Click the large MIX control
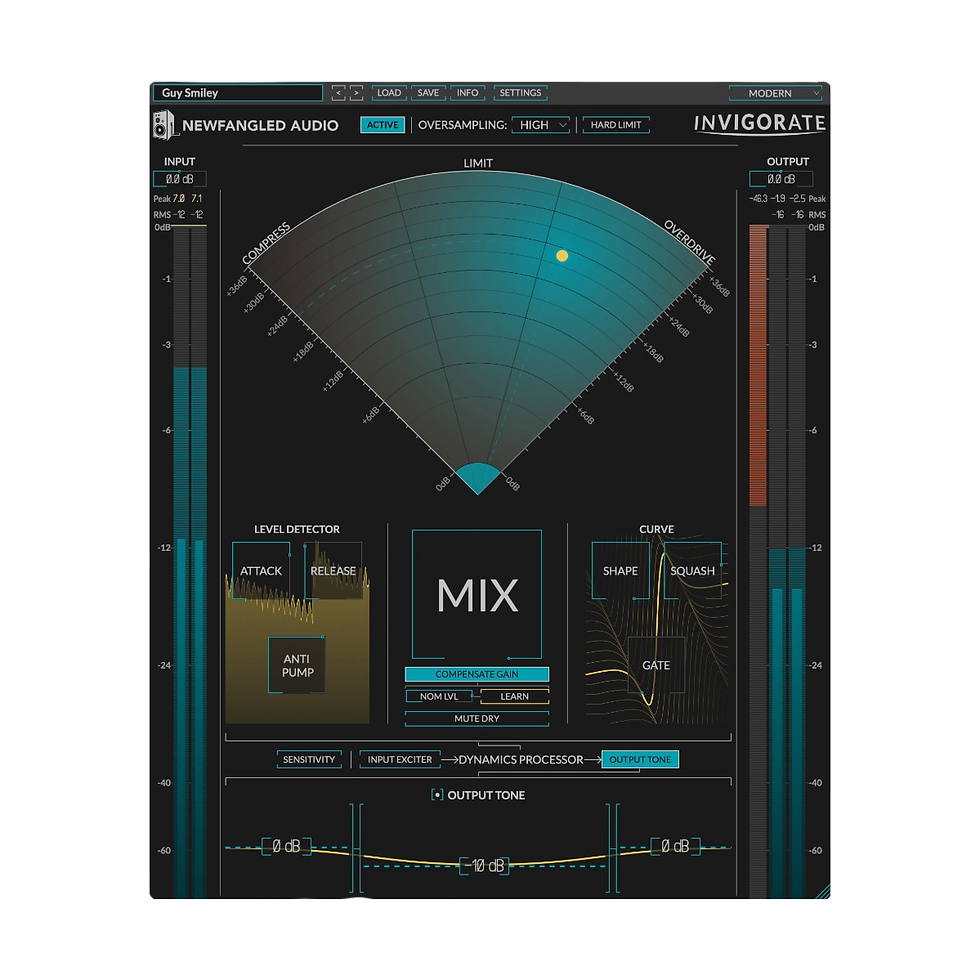This screenshot has width=980, height=980. coord(477,594)
